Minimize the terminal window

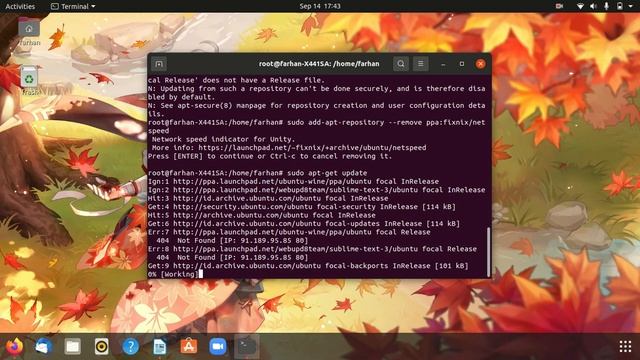pyautogui.click(x=443, y=64)
